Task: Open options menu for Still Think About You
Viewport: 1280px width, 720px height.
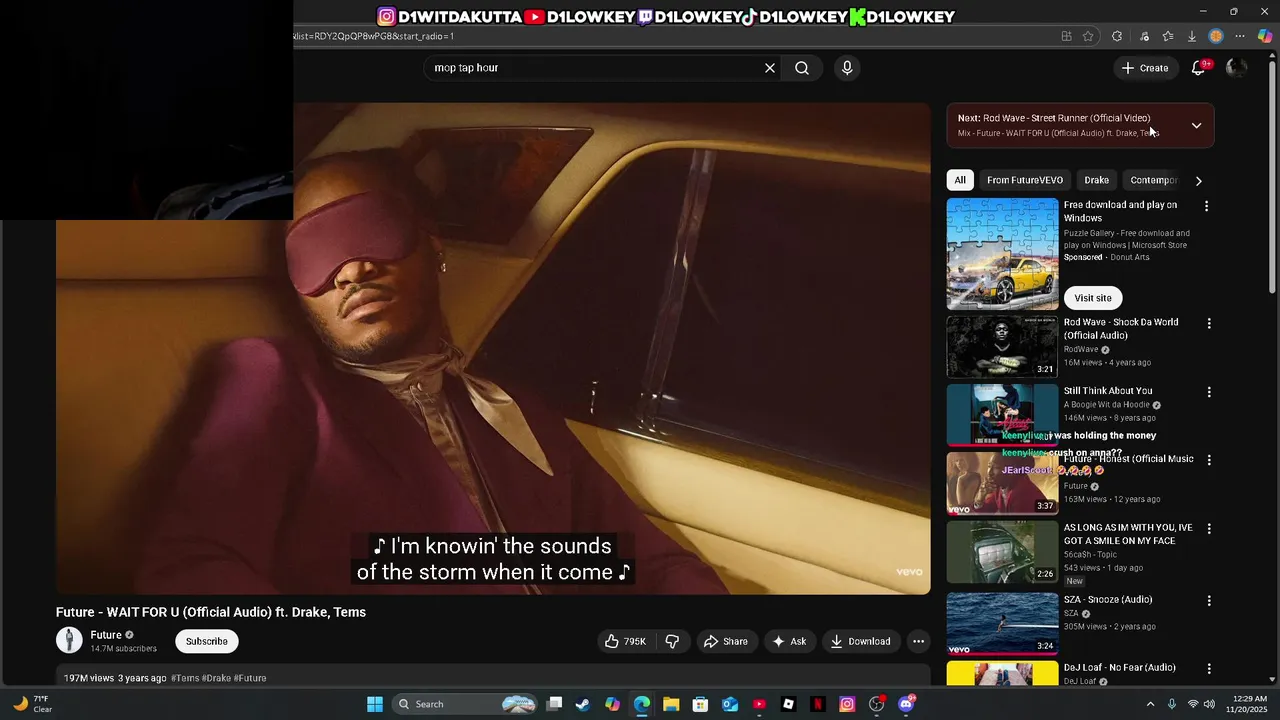Action: point(1209,393)
